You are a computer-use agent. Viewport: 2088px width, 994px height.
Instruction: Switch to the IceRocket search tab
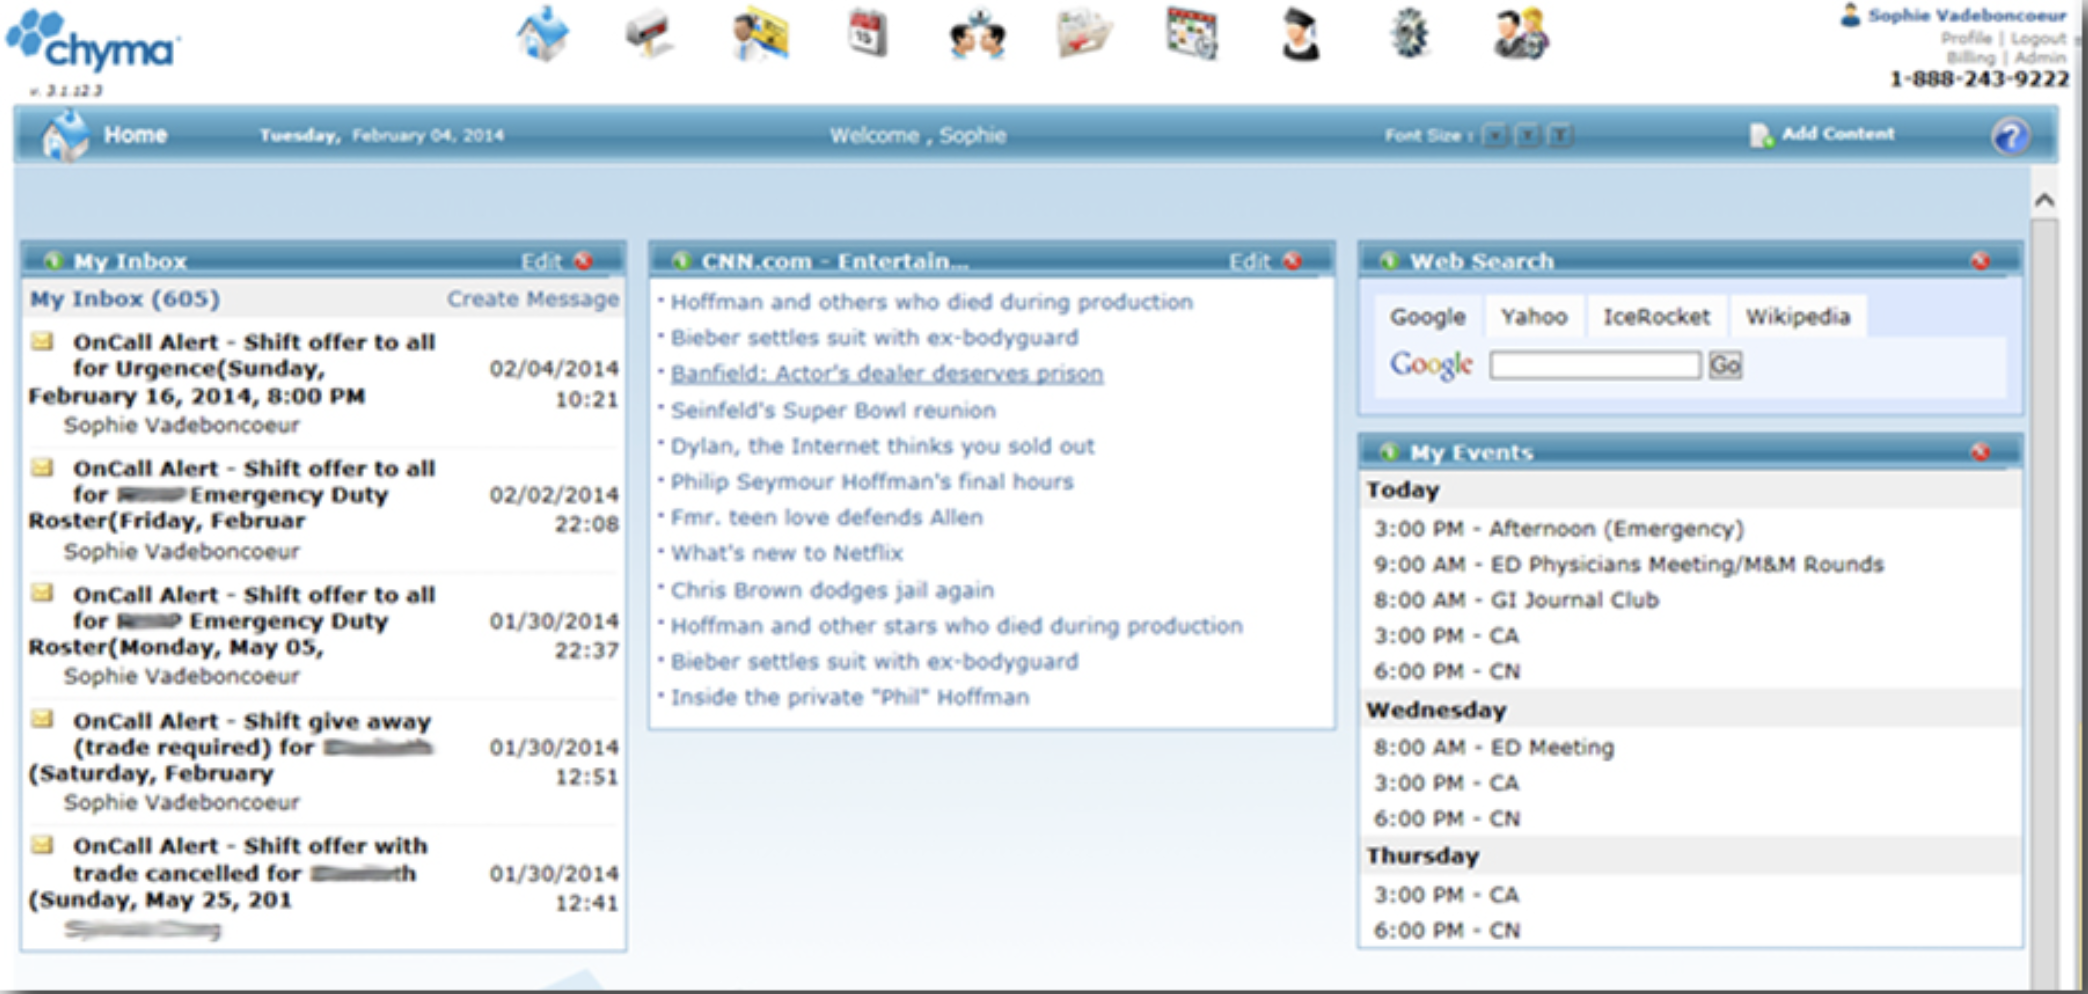(1656, 317)
